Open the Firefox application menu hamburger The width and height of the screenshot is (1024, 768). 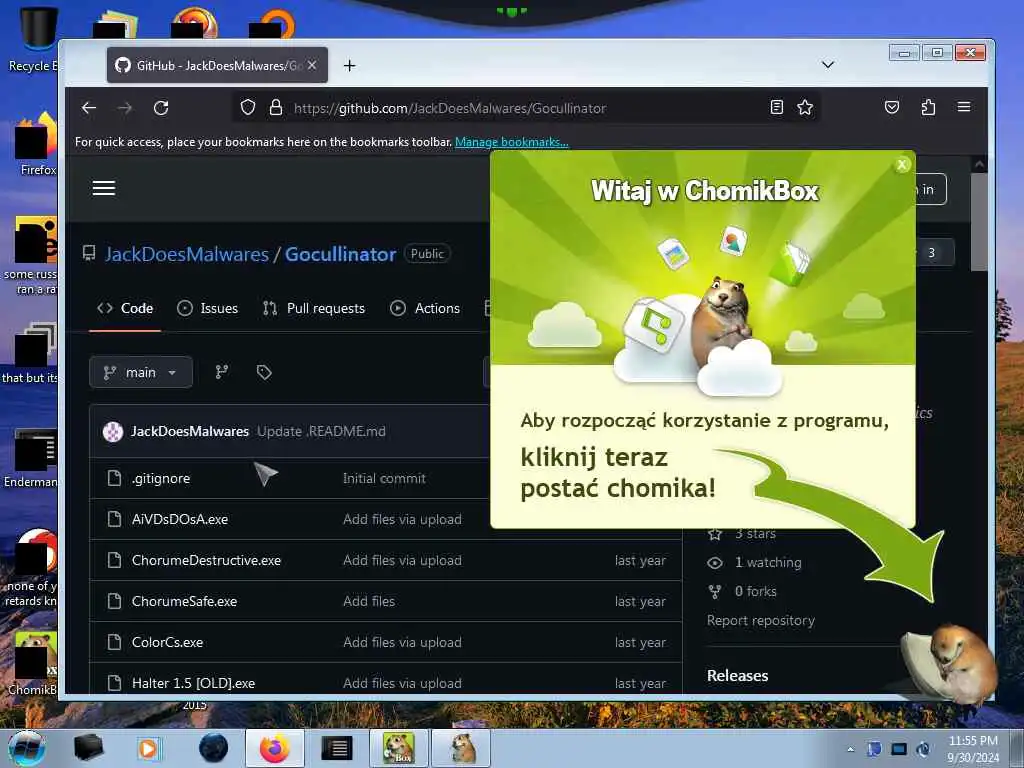[x=964, y=107]
